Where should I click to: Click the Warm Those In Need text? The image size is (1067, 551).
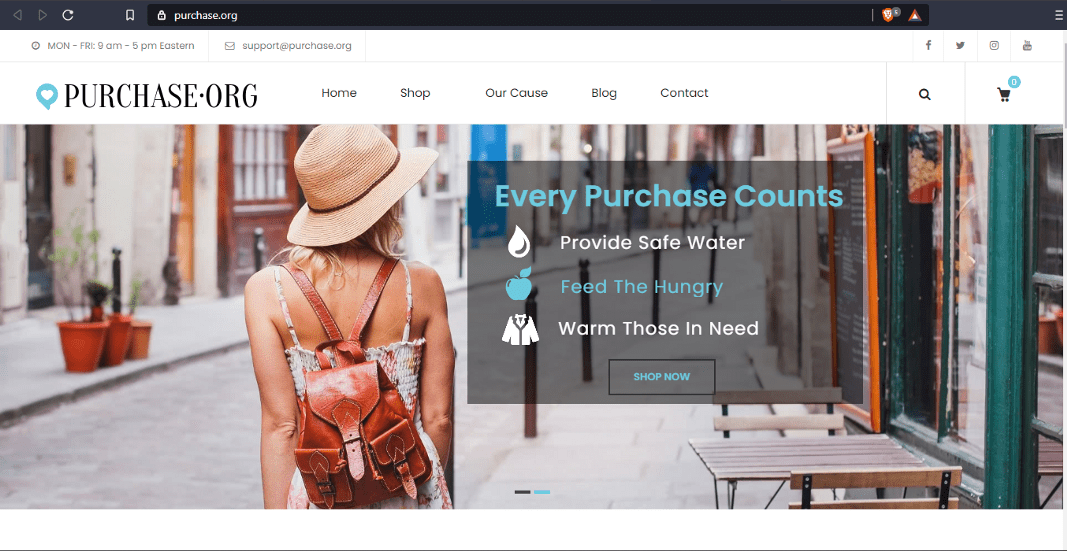coord(658,329)
